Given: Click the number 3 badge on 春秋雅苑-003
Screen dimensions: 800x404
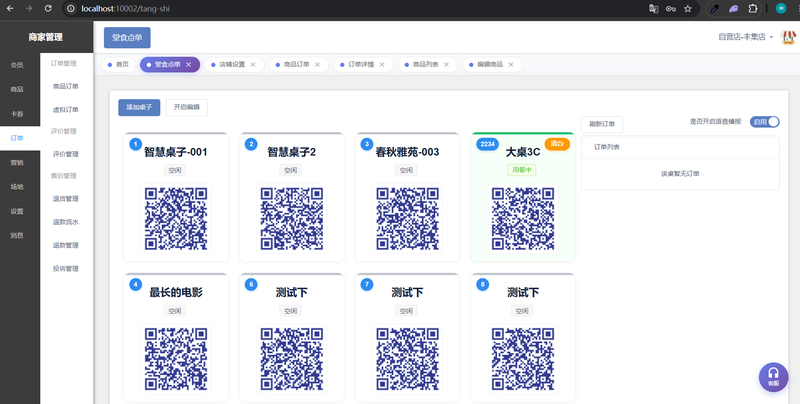Looking at the screenshot, I should coord(366,144).
